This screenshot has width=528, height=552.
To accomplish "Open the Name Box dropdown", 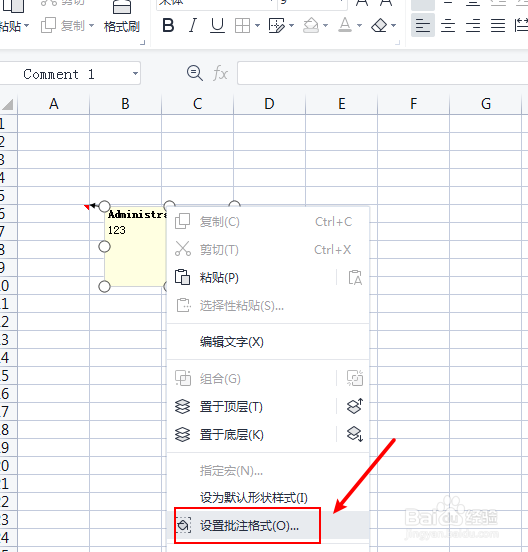I will (135, 74).
